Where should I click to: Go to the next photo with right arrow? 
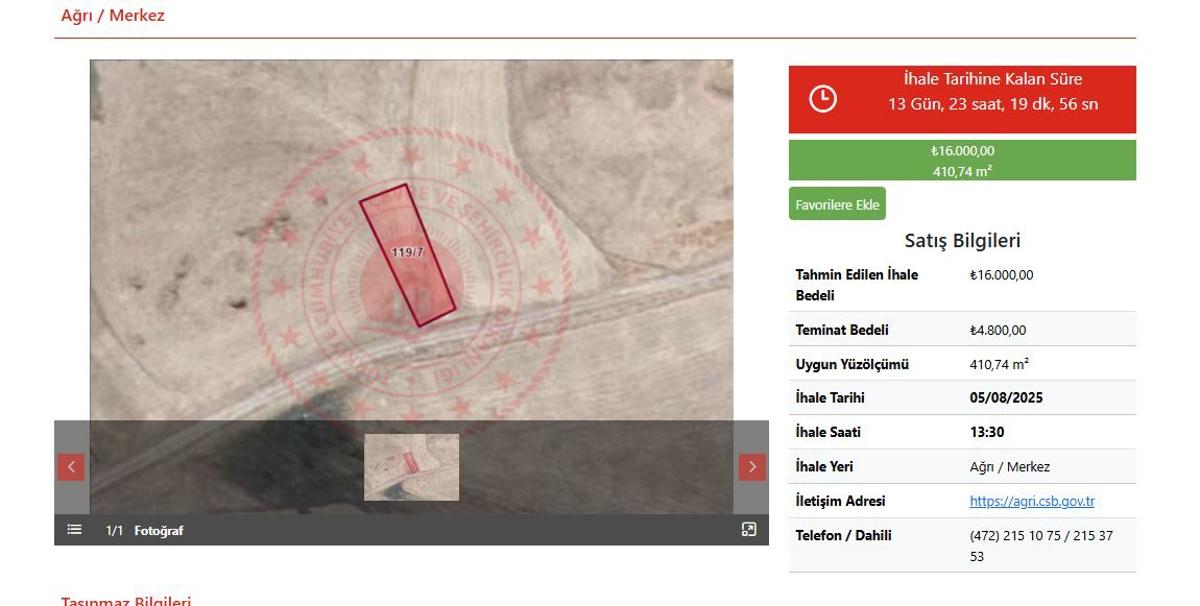click(x=752, y=467)
